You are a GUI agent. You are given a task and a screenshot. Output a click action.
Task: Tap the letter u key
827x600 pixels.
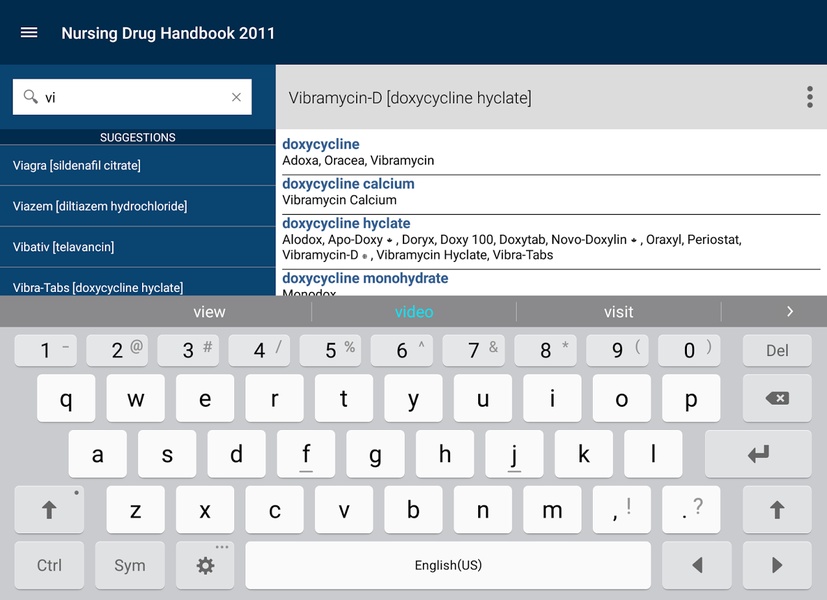483,398
